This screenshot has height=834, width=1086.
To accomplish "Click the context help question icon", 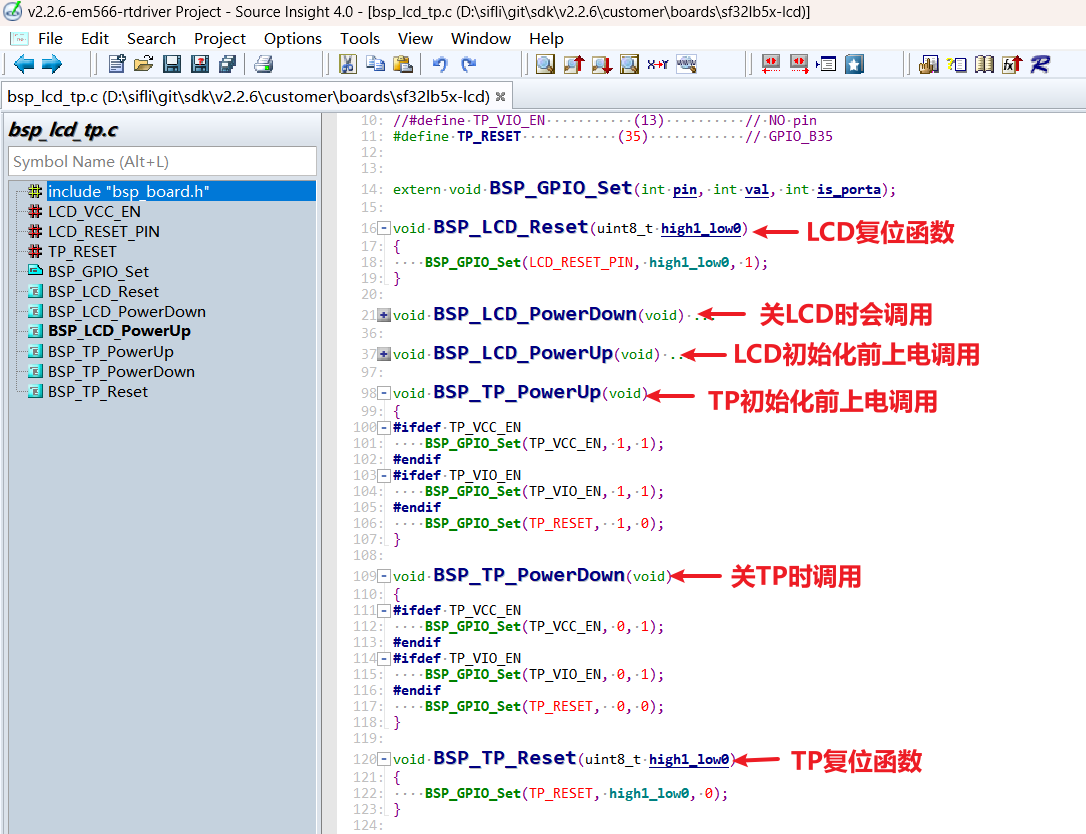I will coord(956,64).
